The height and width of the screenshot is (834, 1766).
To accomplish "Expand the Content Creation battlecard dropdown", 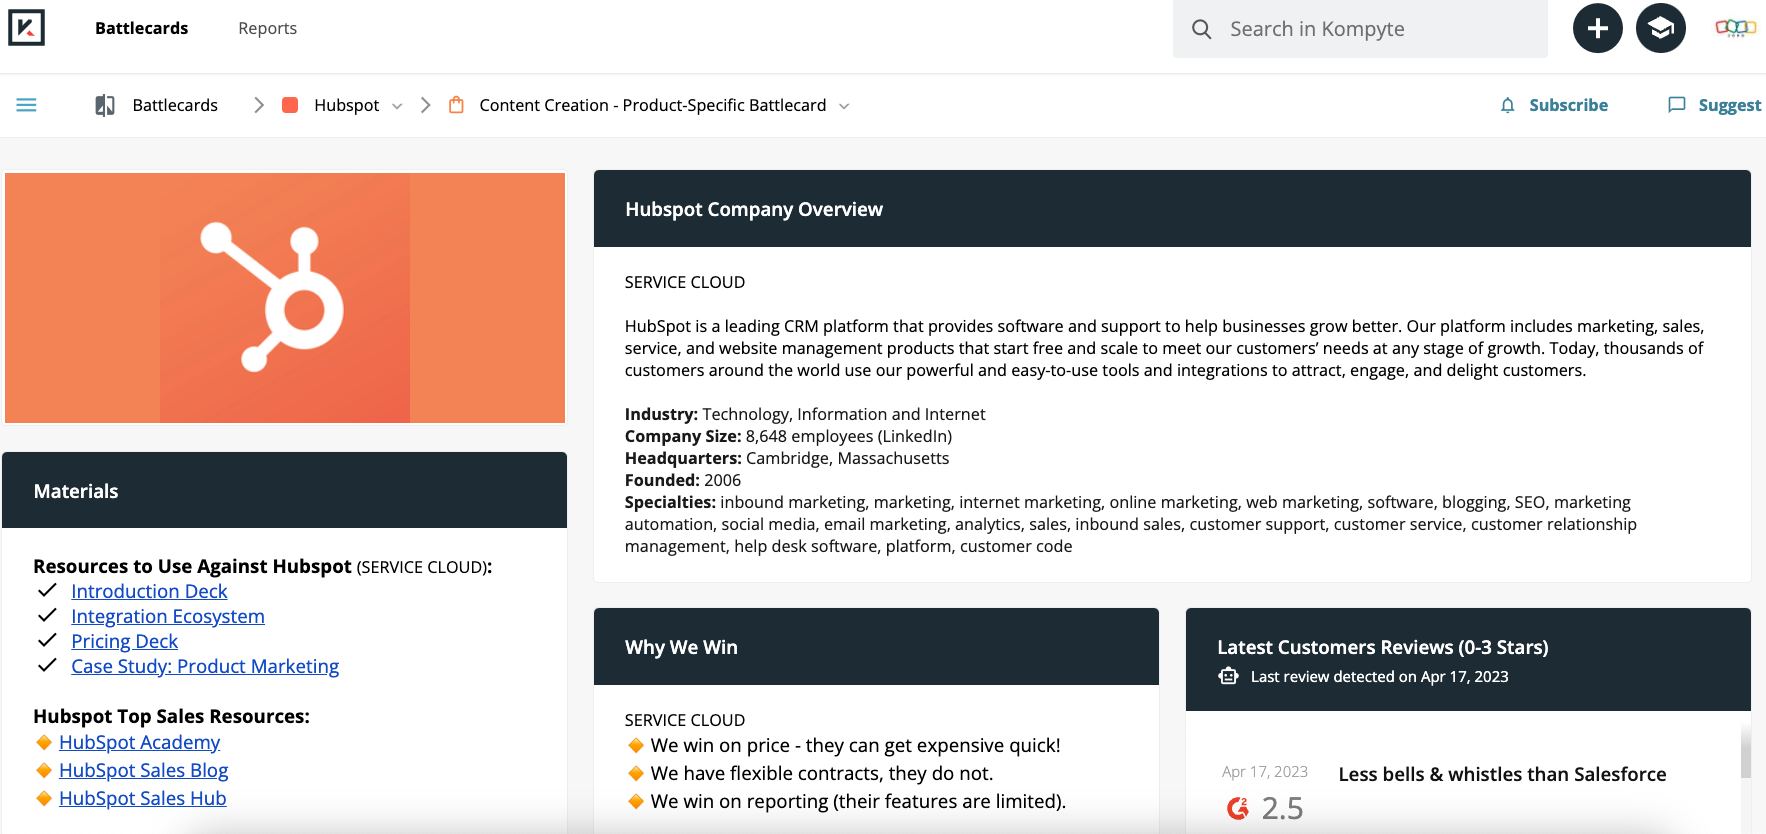I will pyautogui.click(x=844, y=106).
